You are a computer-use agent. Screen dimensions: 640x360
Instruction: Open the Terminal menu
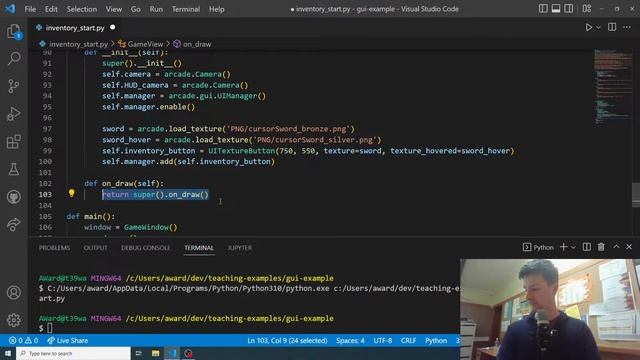[186, 9]
